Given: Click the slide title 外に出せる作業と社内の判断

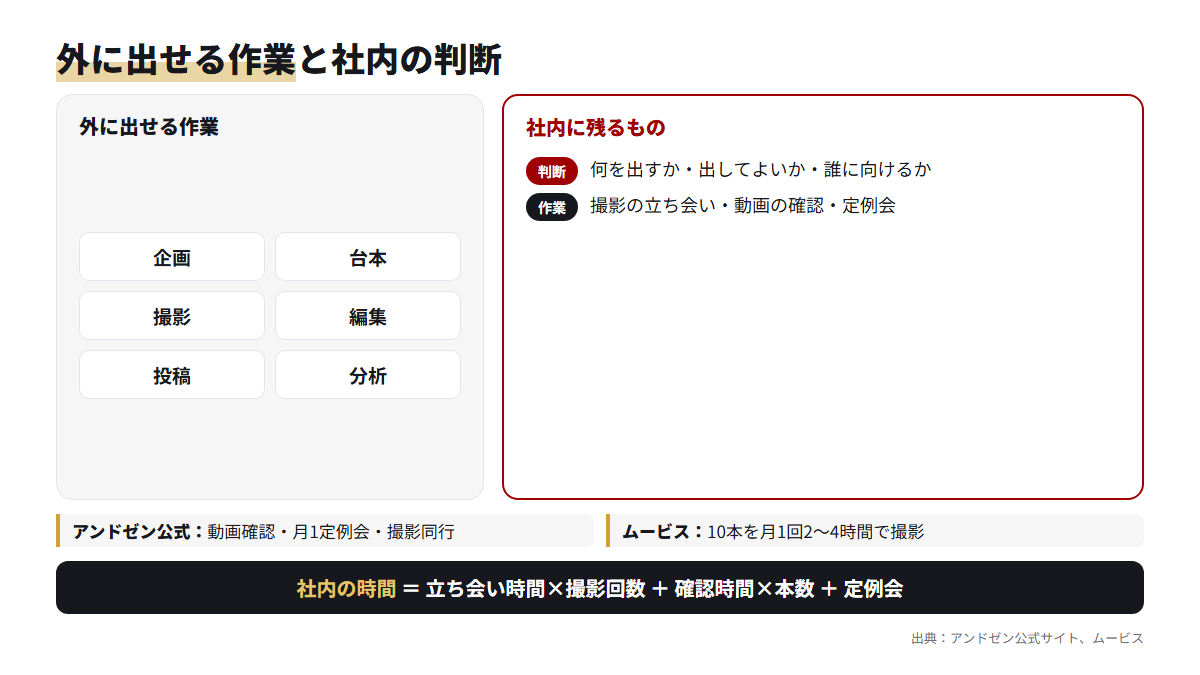Looking at the screenshot, I should coord(279,60).
